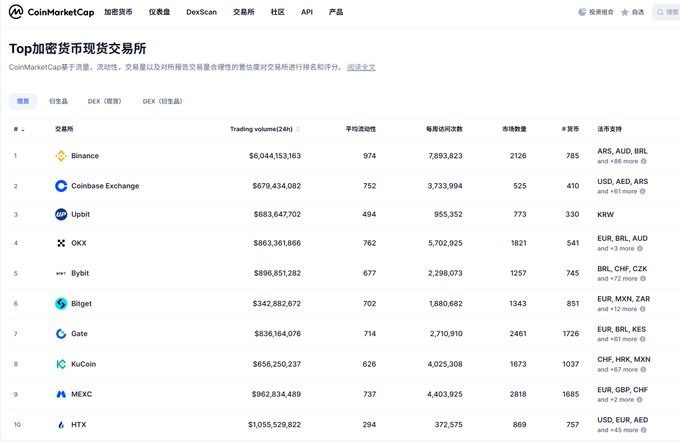This screenshot has height=443, width=680.
Task: Click info icon beside Gate +61 more
Action: pos(643,339)
